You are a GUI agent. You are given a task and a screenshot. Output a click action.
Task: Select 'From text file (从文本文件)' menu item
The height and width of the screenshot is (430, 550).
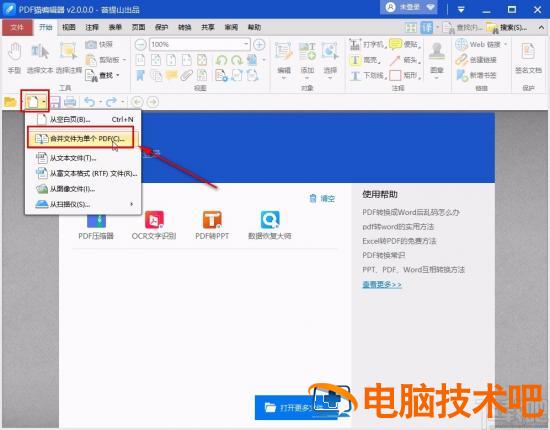(x=83, y=158)
